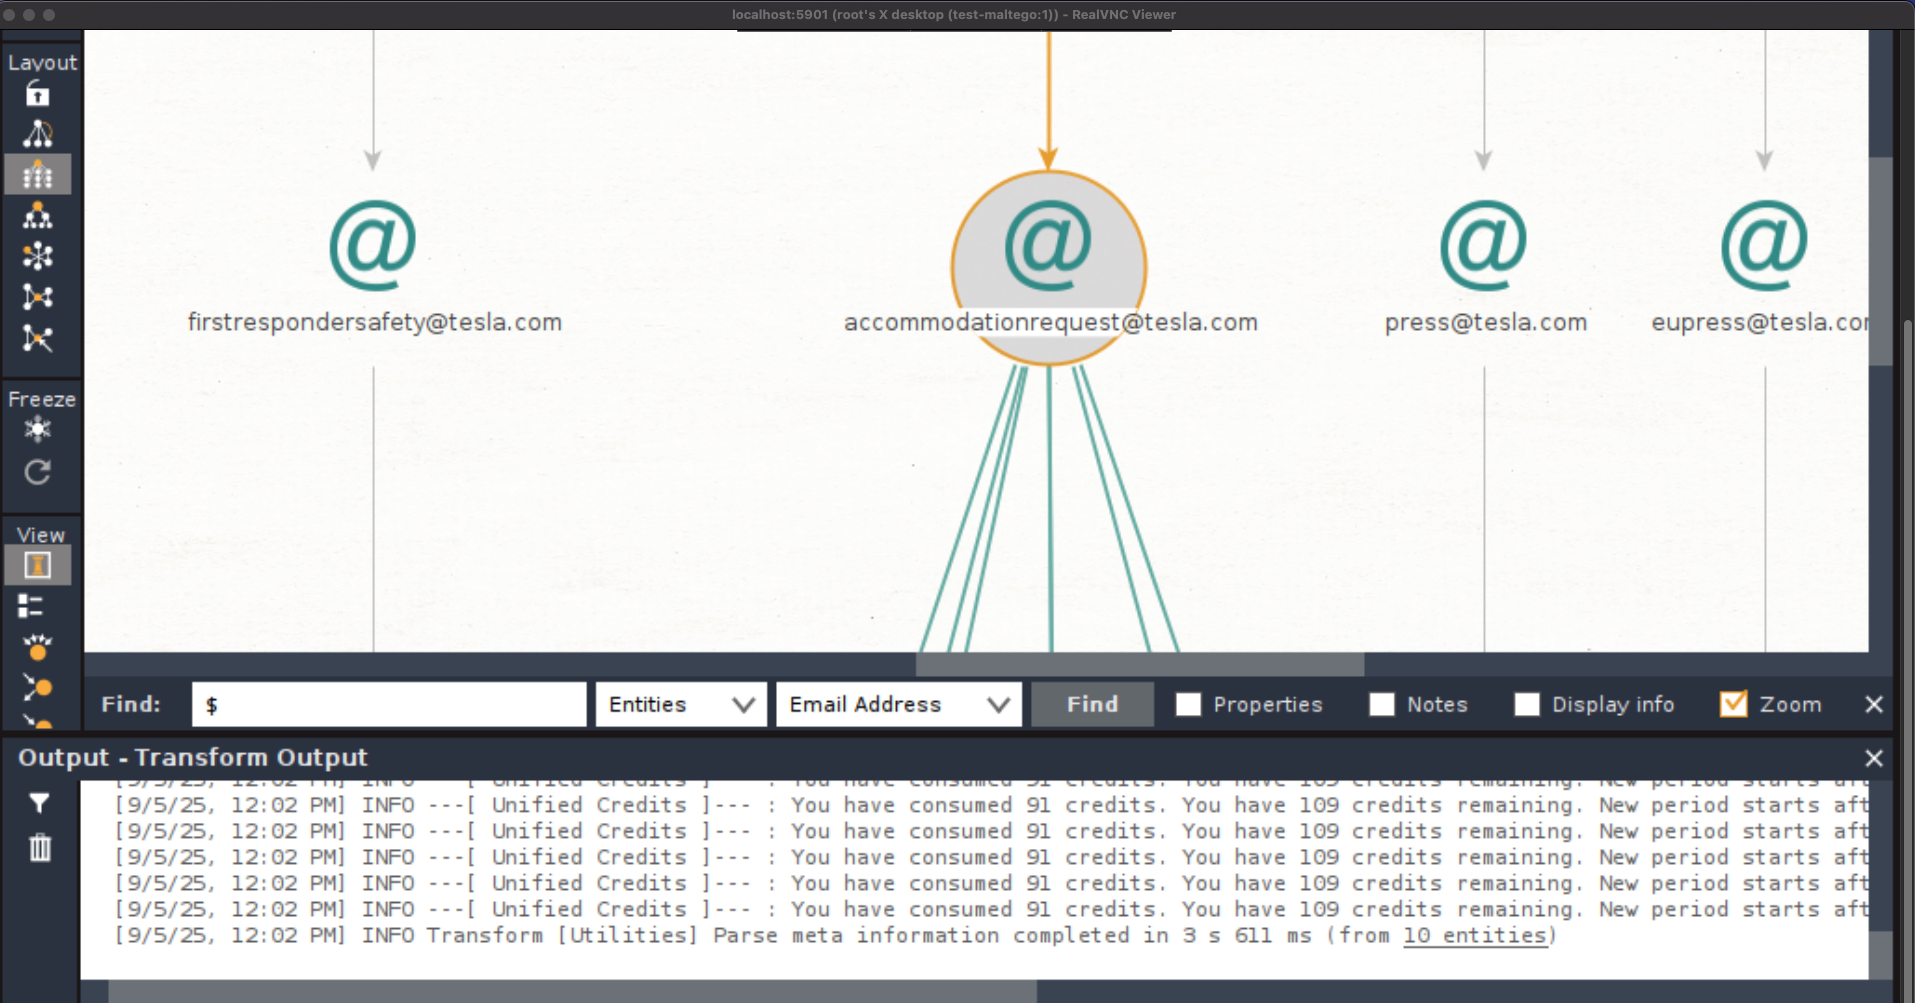Switch to the list view icon
1915x1003 pixels.
[x=31, y=606]
